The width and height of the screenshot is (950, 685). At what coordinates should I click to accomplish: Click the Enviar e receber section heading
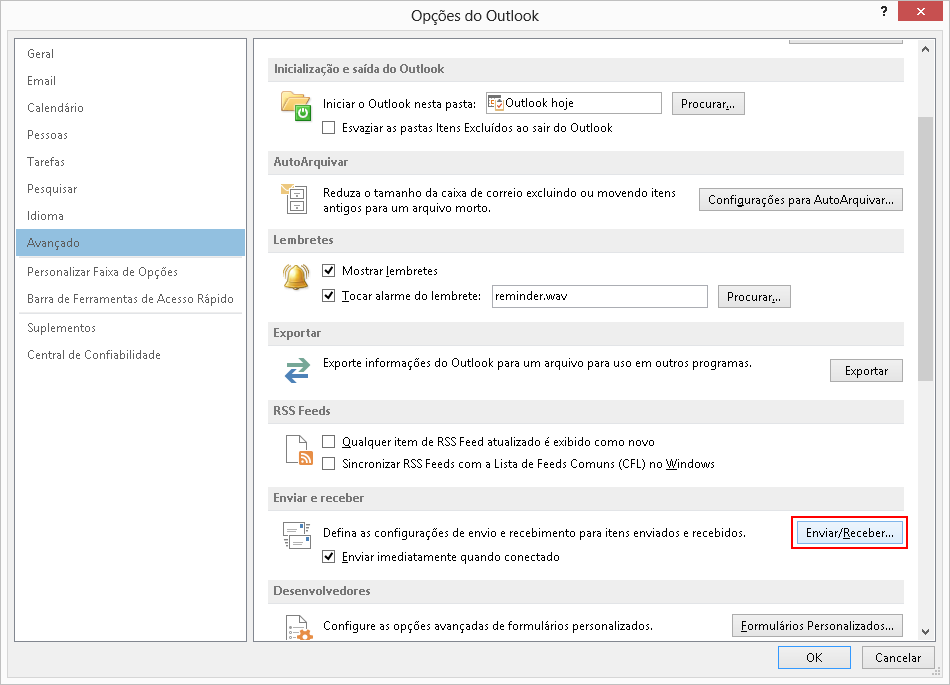pyautogui.click(x=319, y=498)
